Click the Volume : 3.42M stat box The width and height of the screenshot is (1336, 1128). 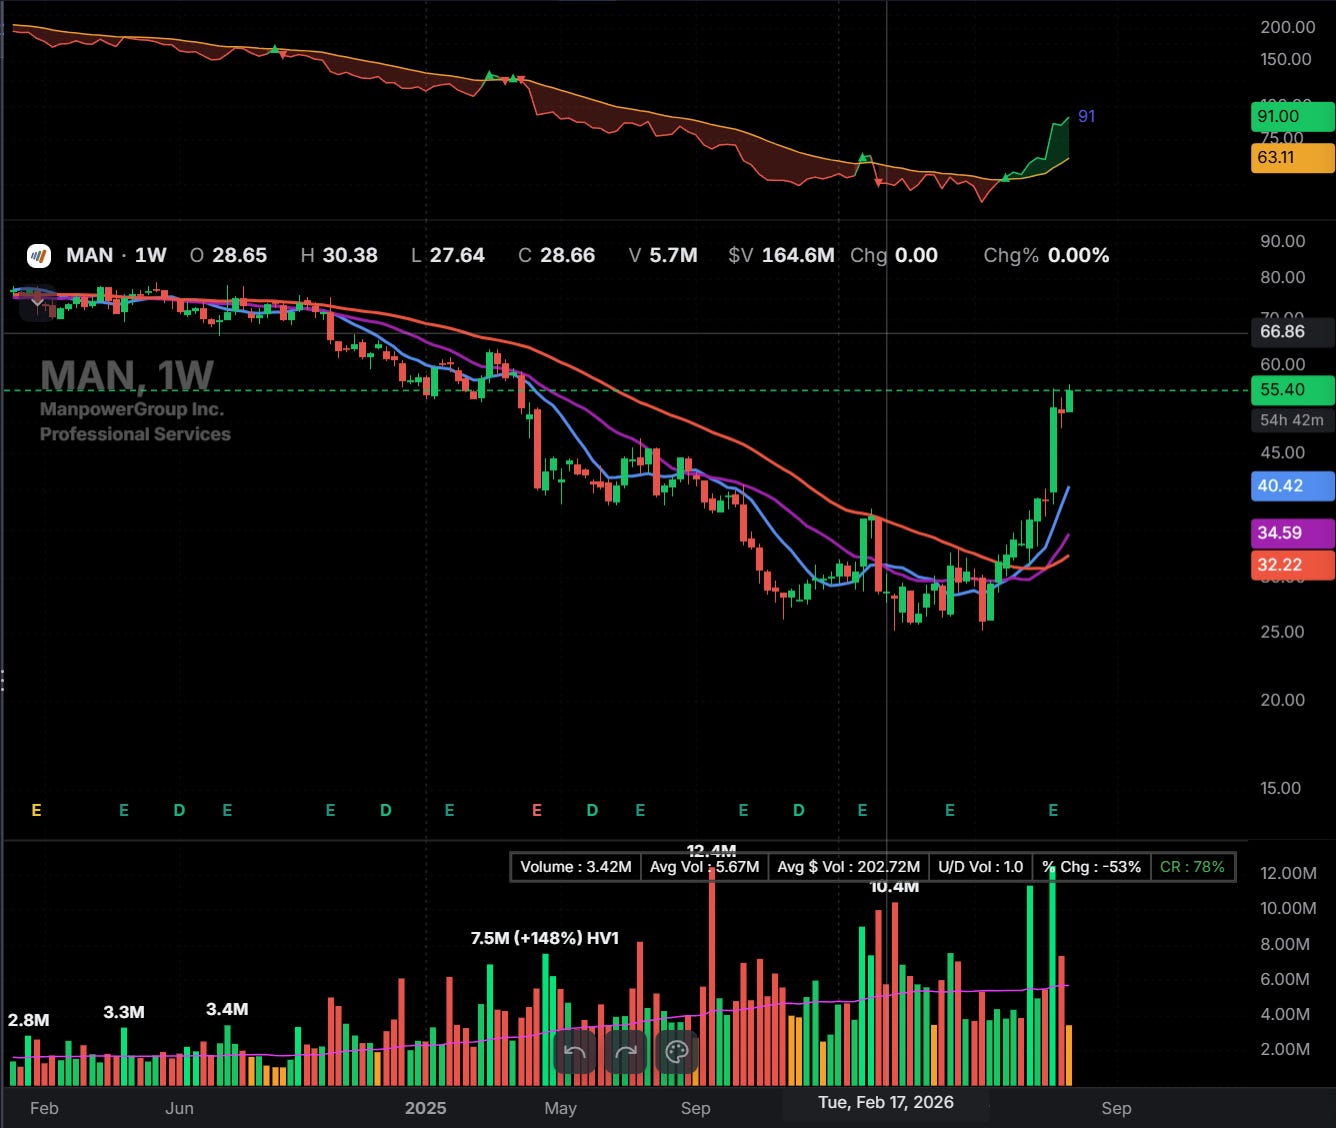[x=576, y=867]
